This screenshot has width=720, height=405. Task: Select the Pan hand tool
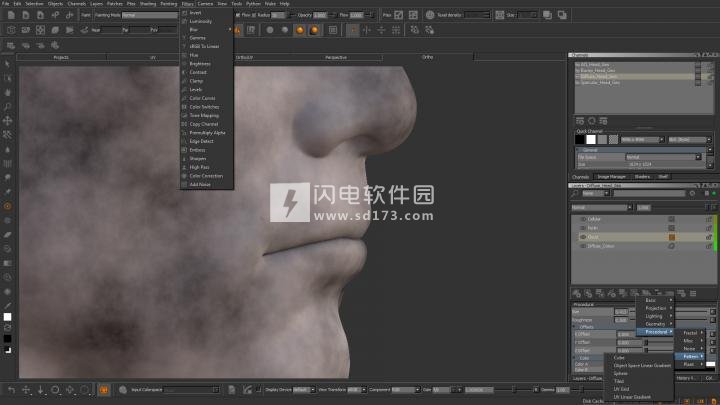tap(7, 92)
